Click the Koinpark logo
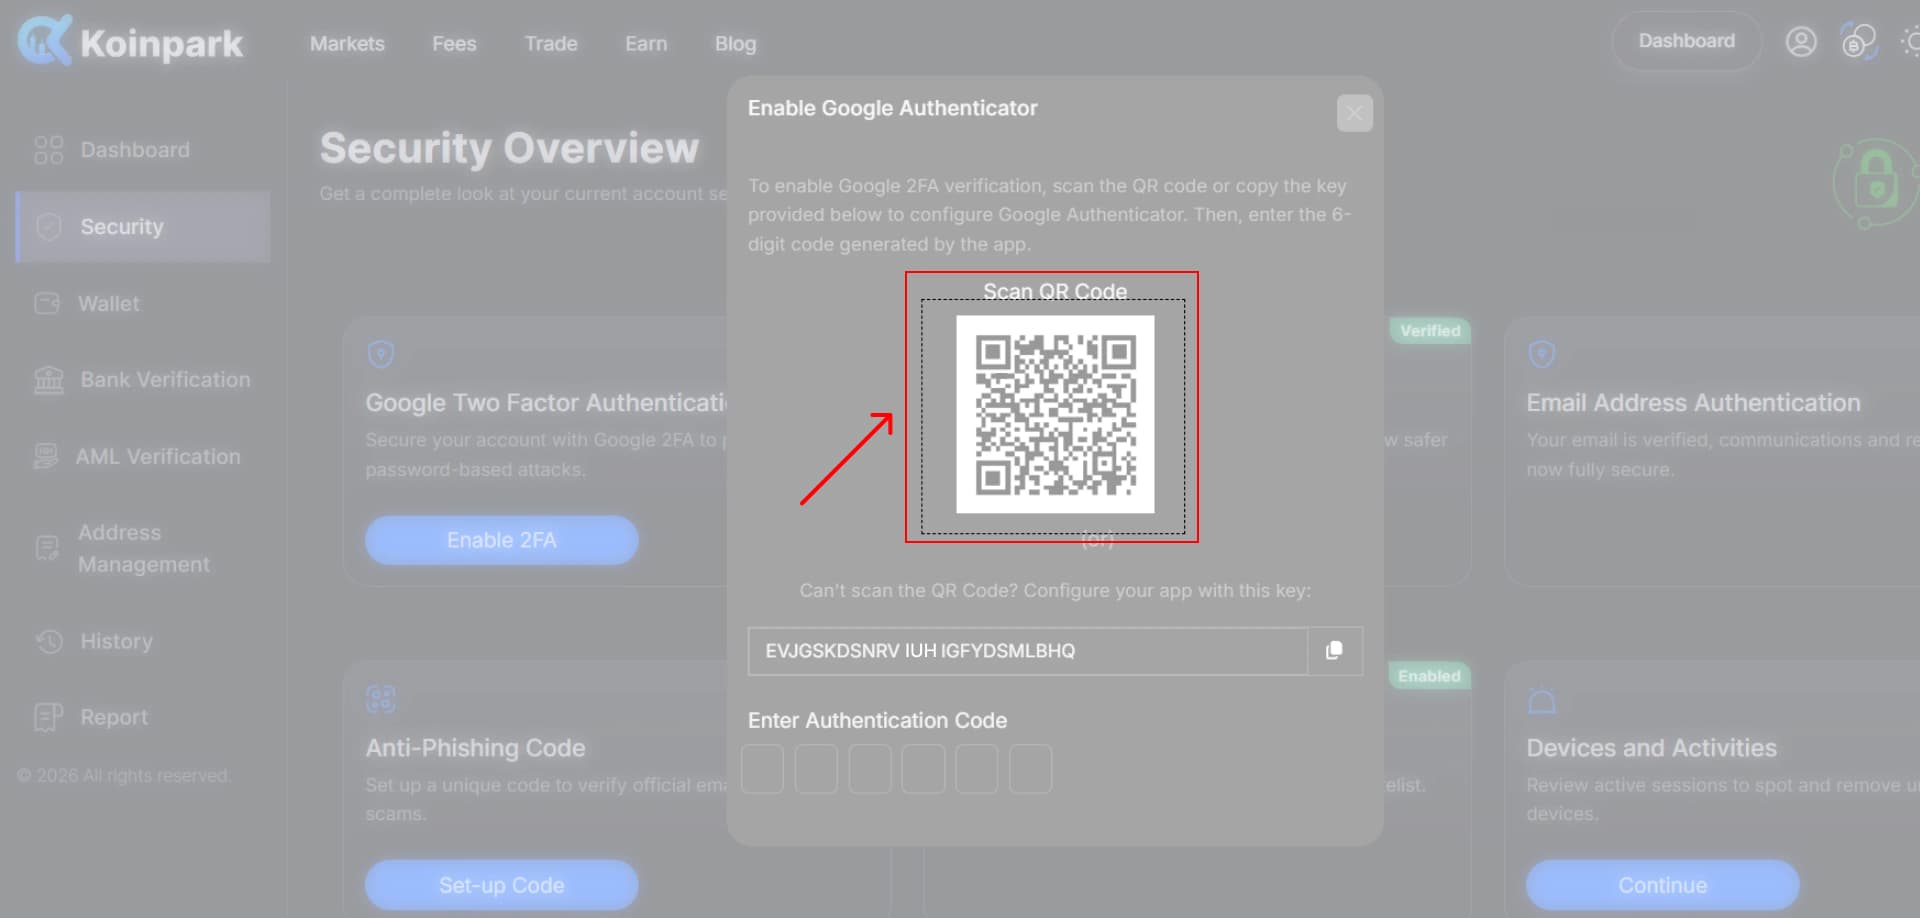 tap(130, 41)
